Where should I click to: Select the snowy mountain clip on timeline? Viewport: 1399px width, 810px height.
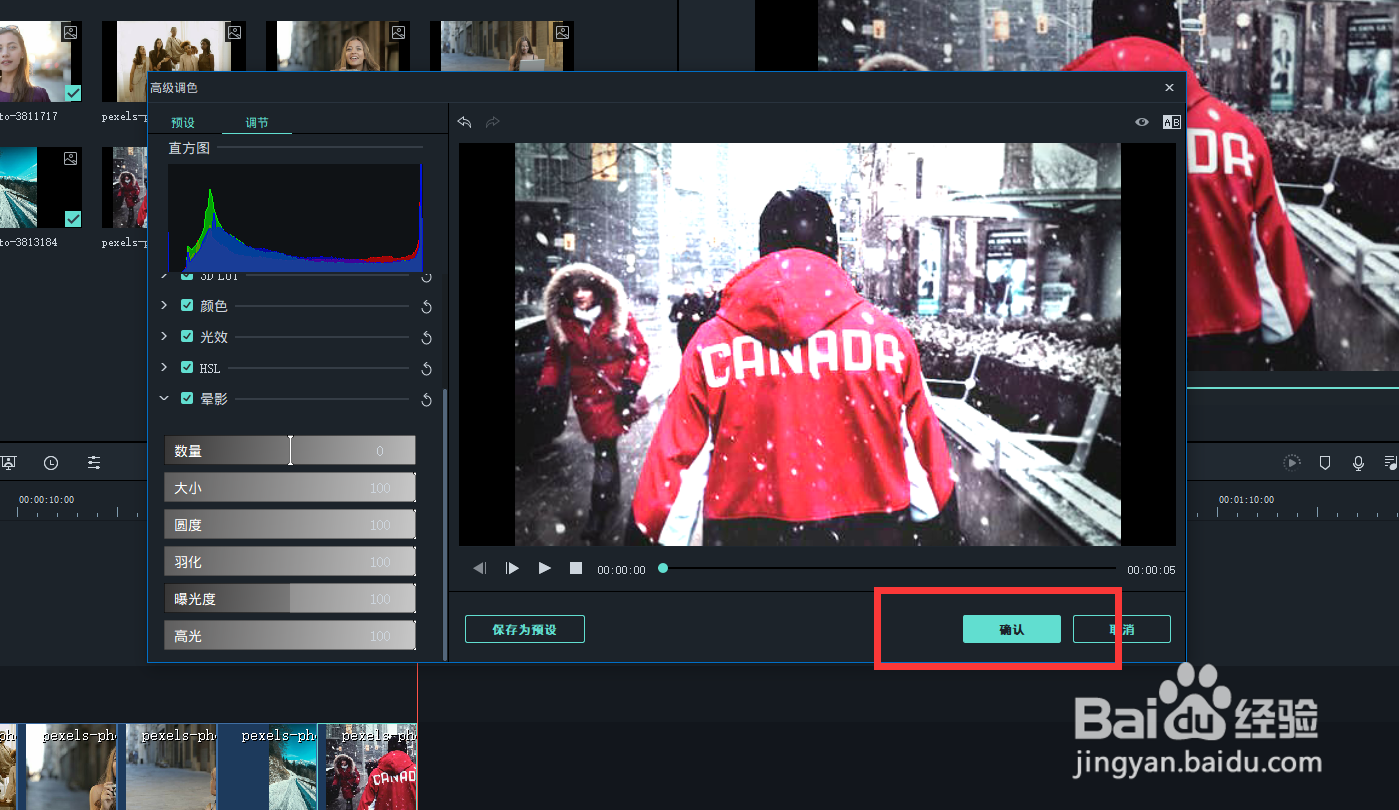pyautogui.click(x=267, y=767)
